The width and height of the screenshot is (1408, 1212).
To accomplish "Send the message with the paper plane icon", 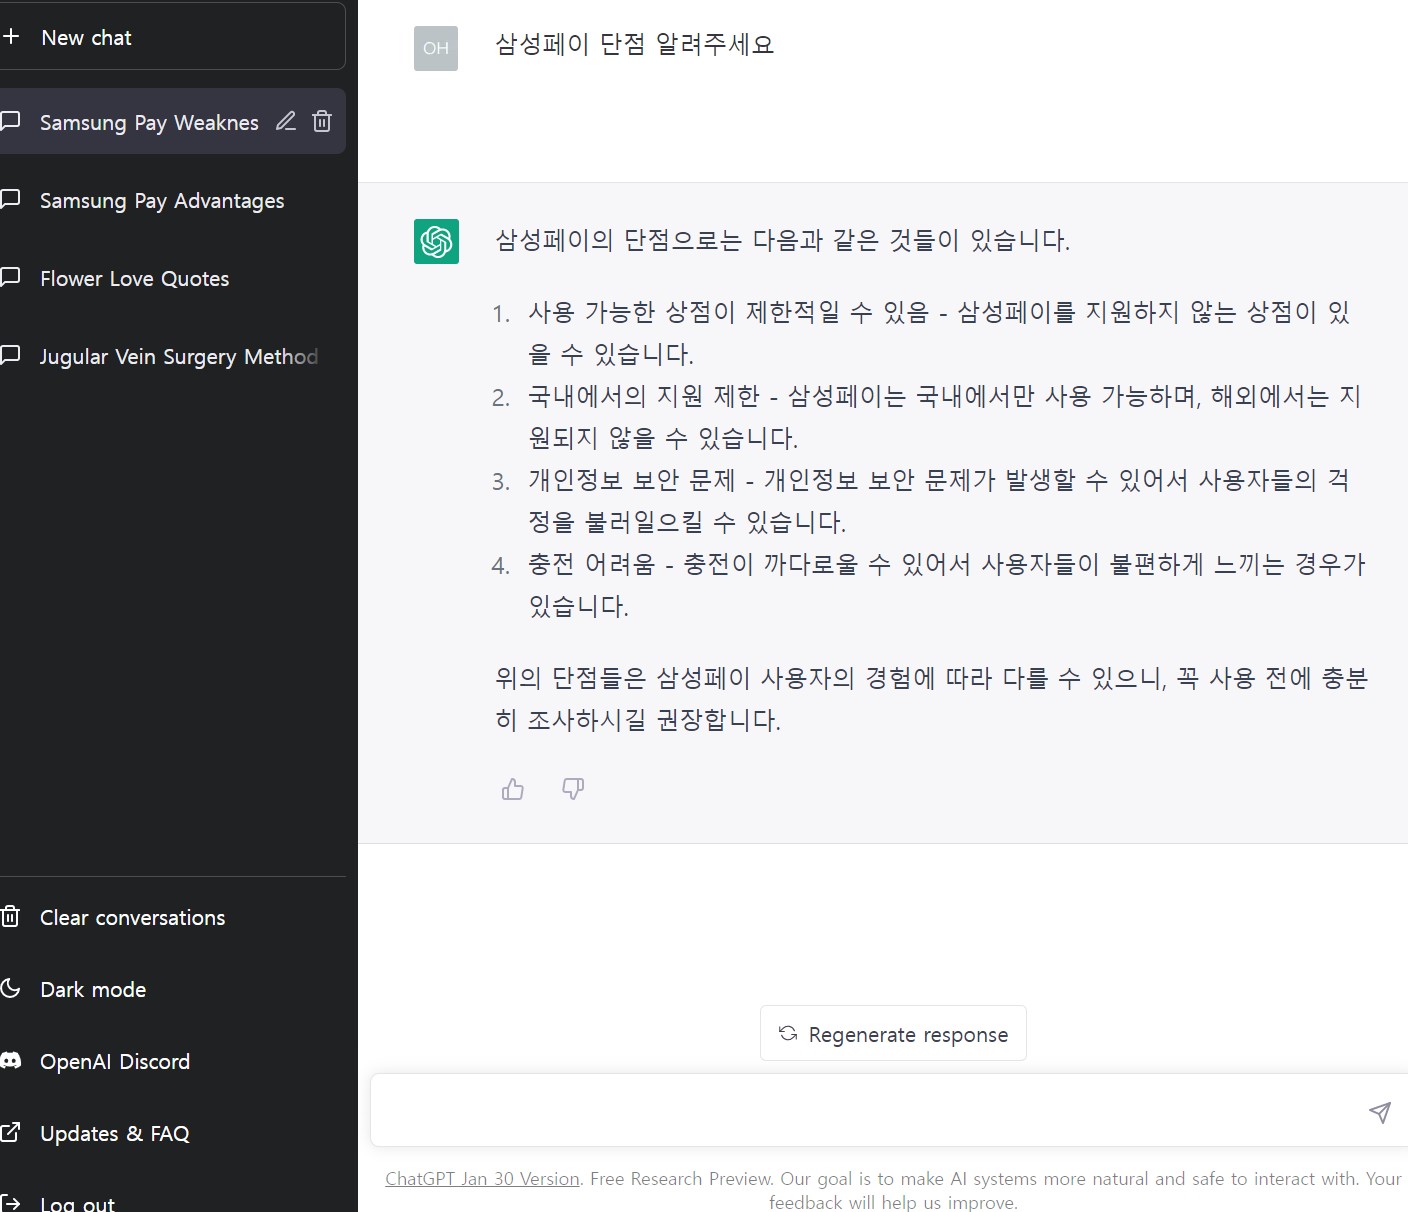I will [1380, 1112].
